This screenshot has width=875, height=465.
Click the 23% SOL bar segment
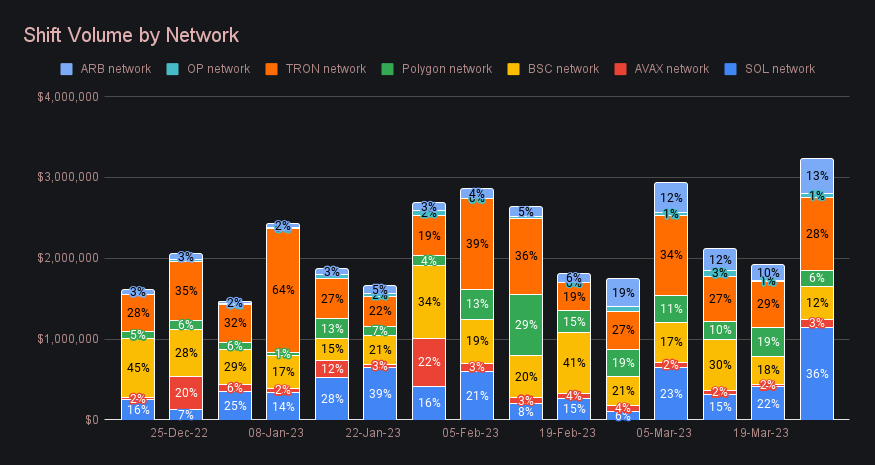(x=671, y=393)
